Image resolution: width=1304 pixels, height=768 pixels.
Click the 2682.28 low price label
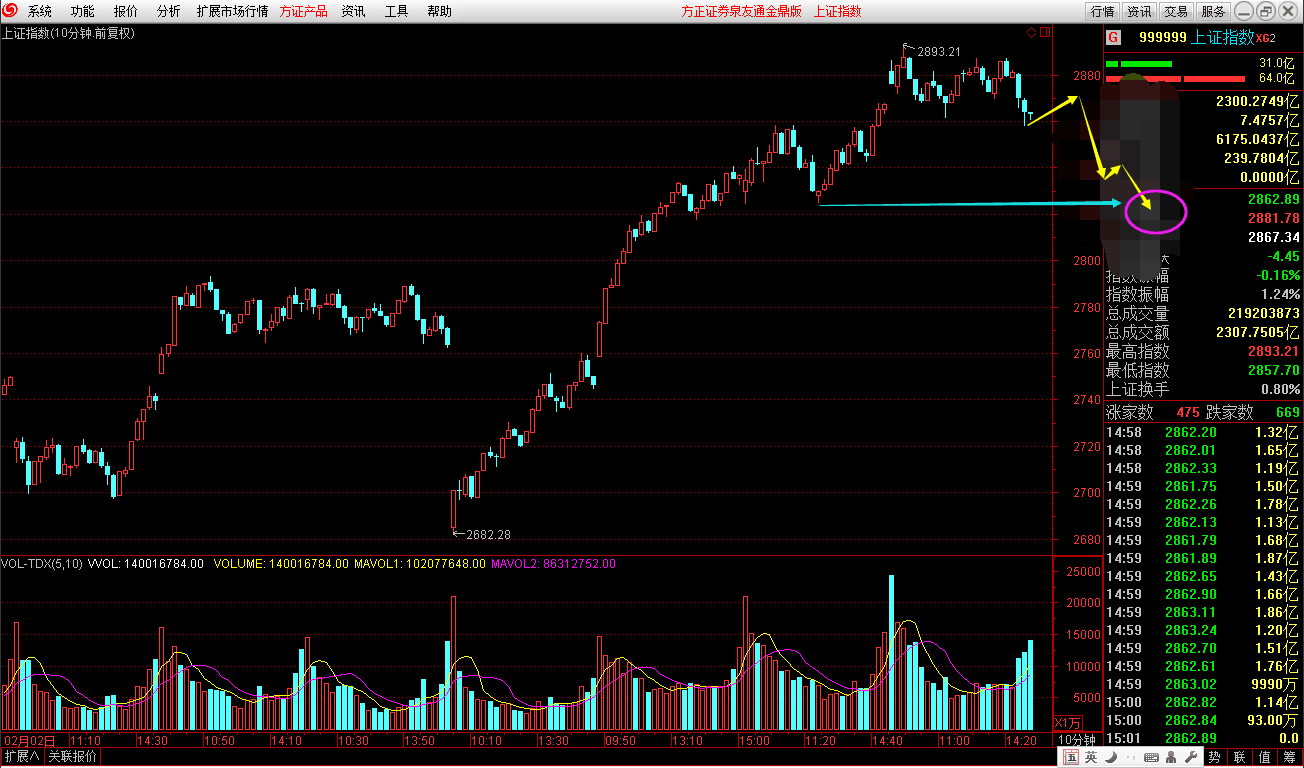tap(489, 535)
